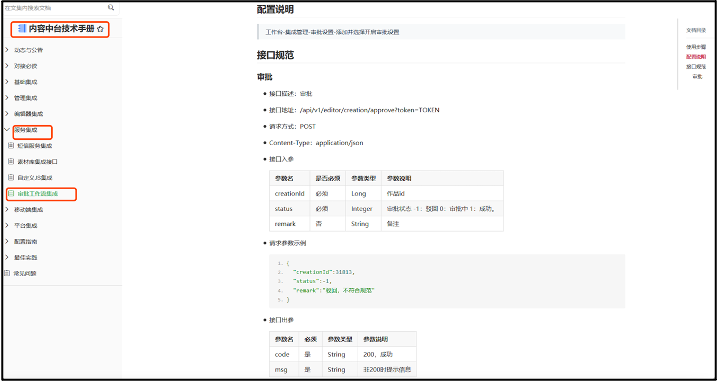Open the 自定义JS集成 page

click(x=35, y=177)
